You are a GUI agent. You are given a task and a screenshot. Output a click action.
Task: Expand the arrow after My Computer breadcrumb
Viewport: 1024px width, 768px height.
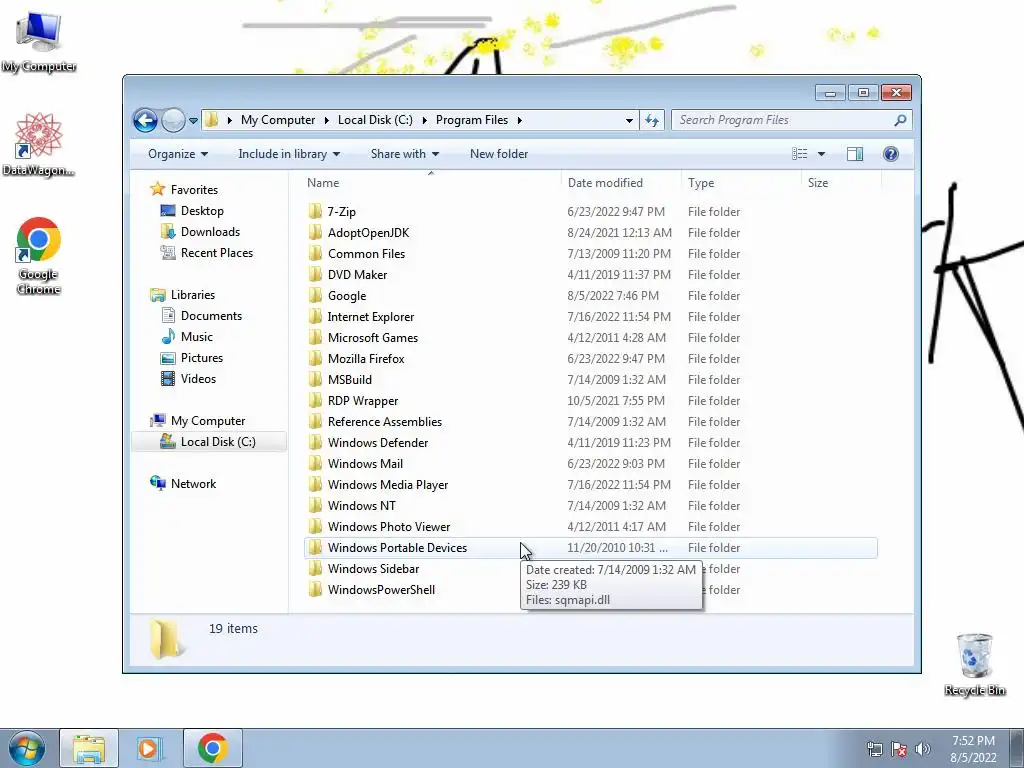click(x=327, y=120)
